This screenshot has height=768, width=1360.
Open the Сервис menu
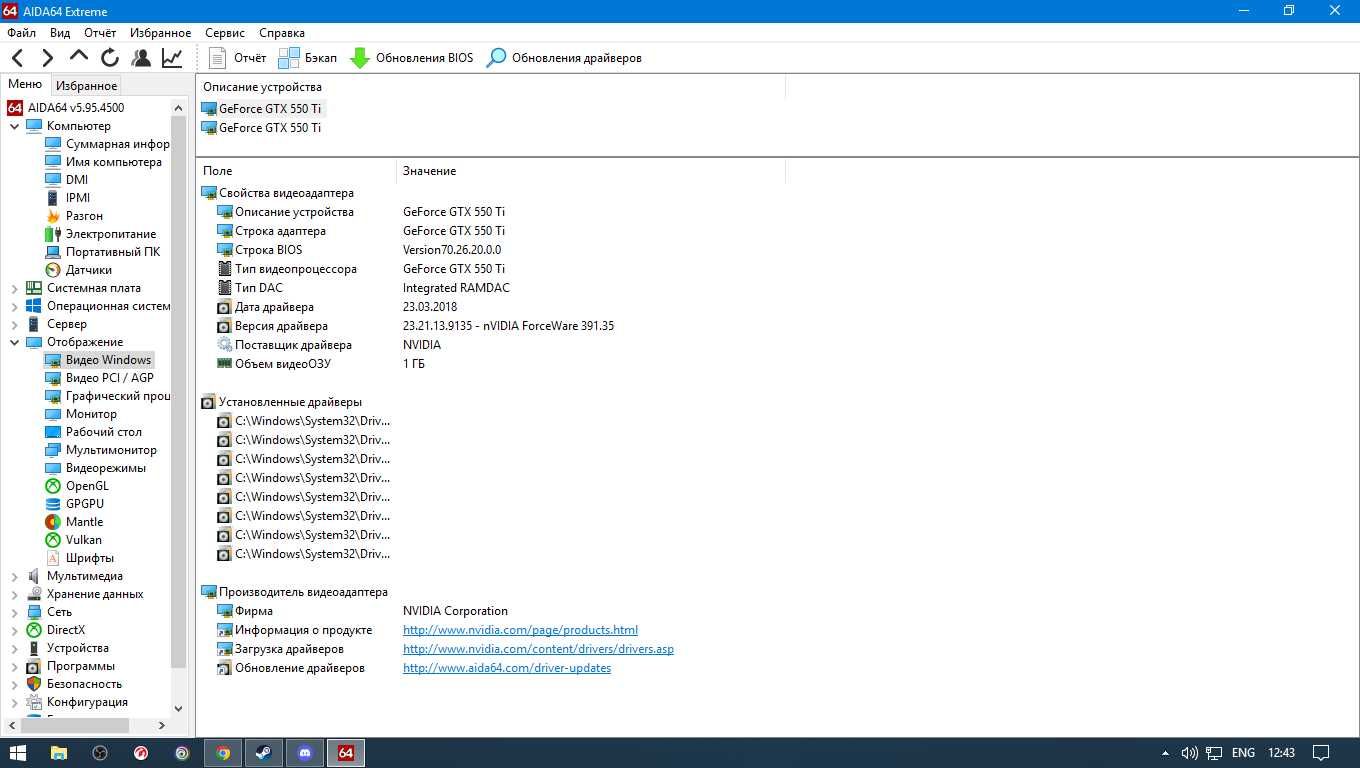(x=225, y=33)
